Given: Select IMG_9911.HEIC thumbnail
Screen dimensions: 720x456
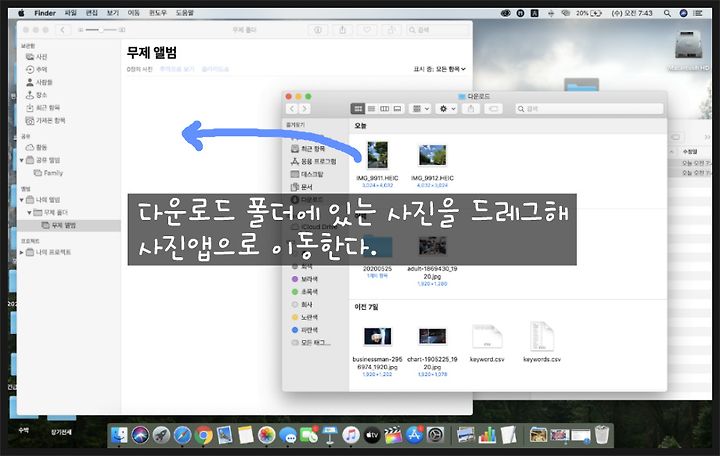Looking at the screenshot, I should (377, 155).
